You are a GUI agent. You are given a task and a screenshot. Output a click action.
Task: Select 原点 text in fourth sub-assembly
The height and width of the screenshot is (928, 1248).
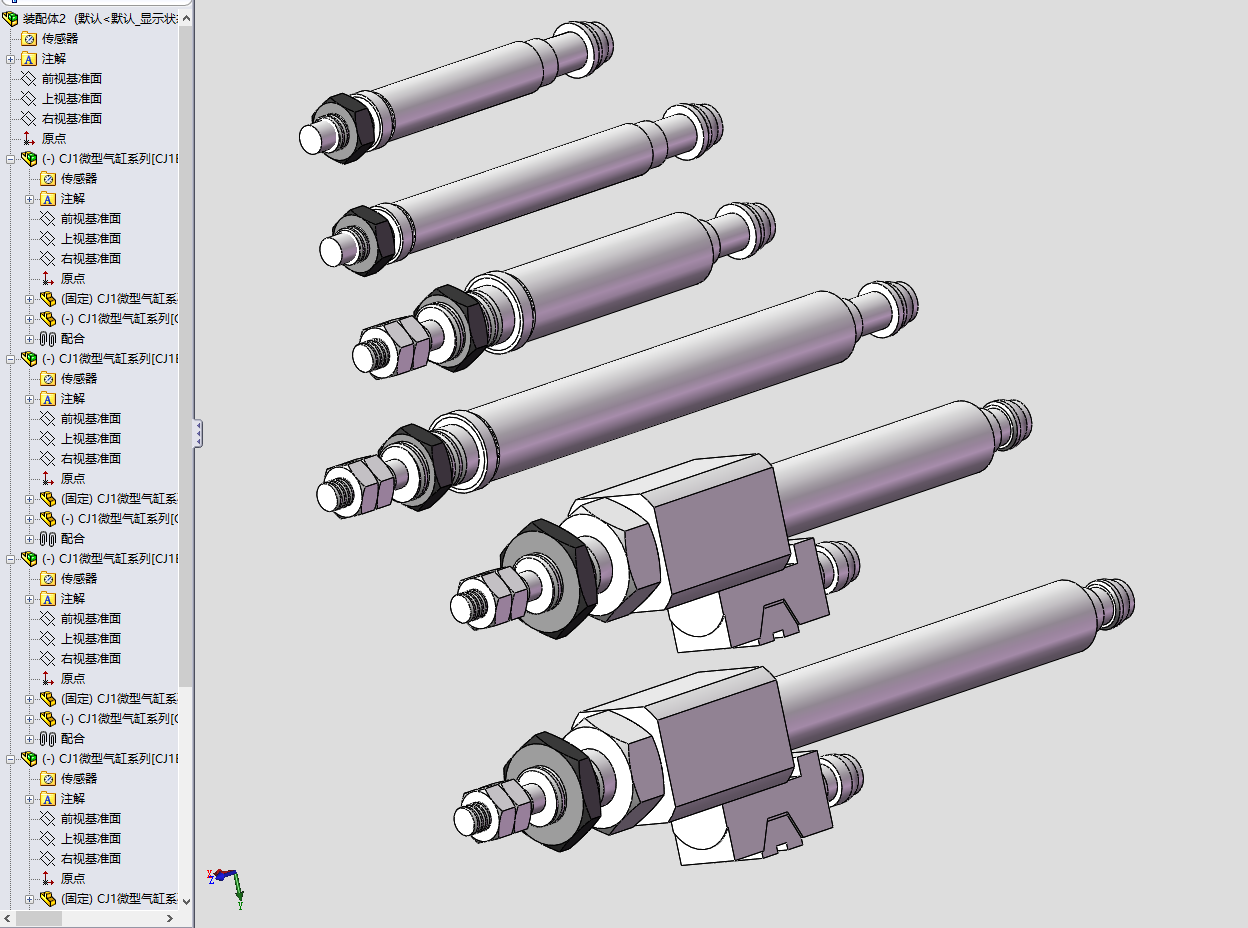73,878
